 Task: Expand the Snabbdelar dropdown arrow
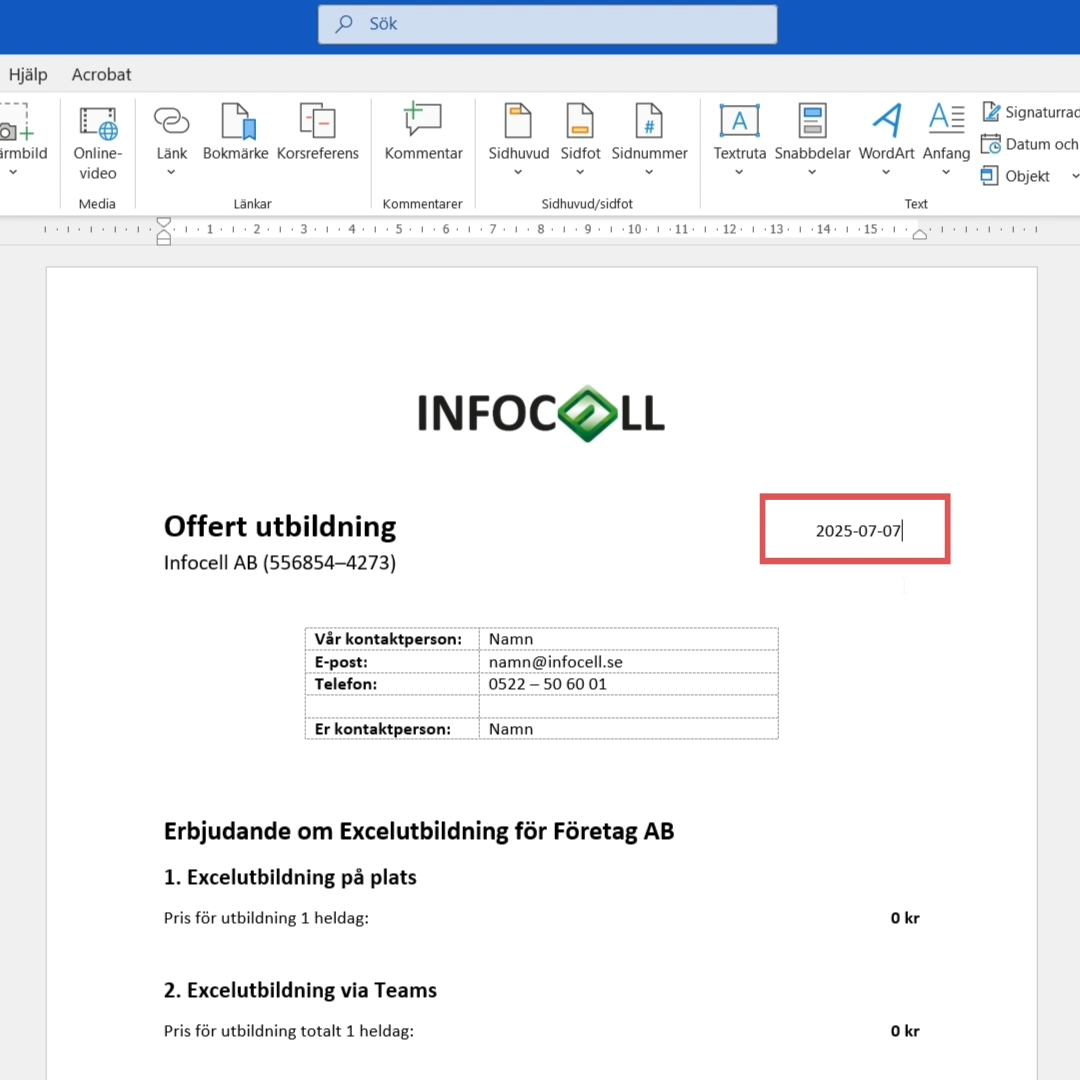click(812, 172)
